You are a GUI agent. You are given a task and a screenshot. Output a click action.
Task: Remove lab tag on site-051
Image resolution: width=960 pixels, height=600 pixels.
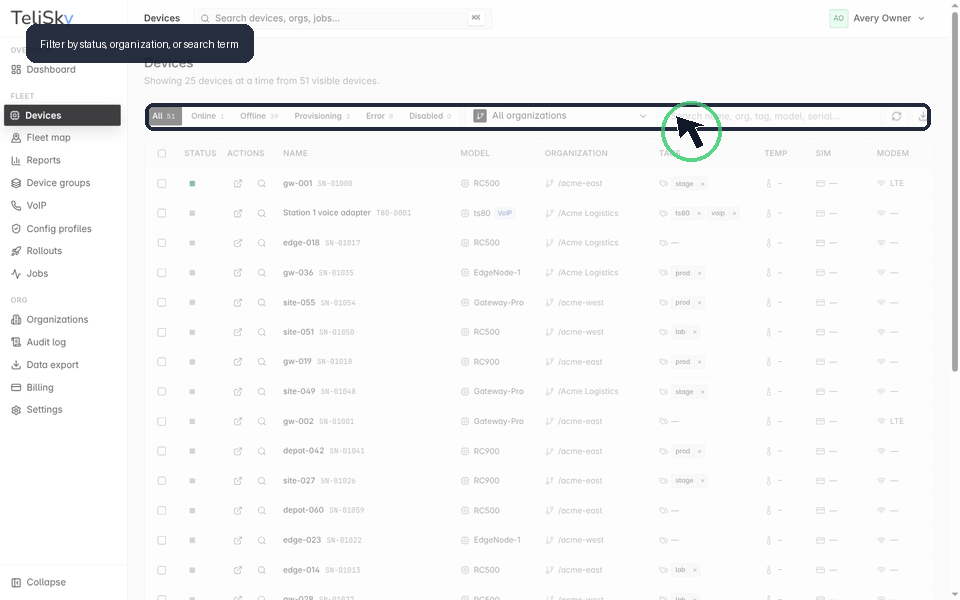(x=695, y=332)
